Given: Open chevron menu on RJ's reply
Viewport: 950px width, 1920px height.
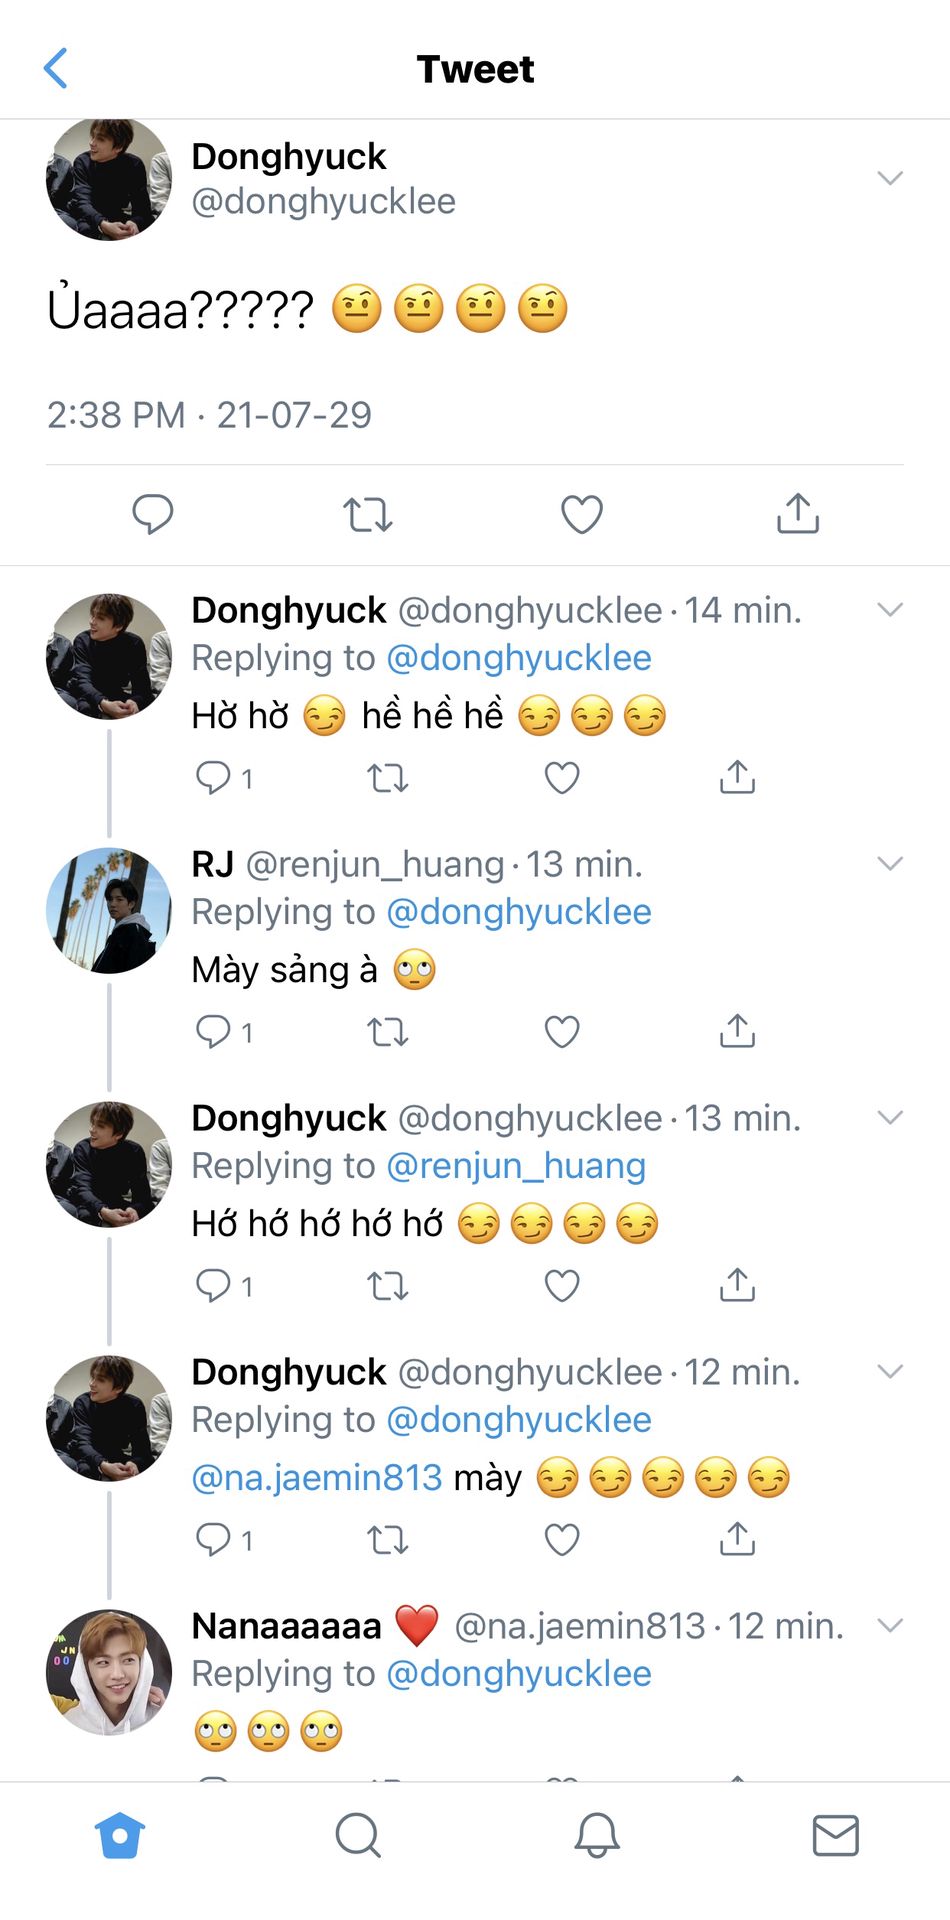Looking at the screenshot, I should pyautogui.click(x=889, y=863).
